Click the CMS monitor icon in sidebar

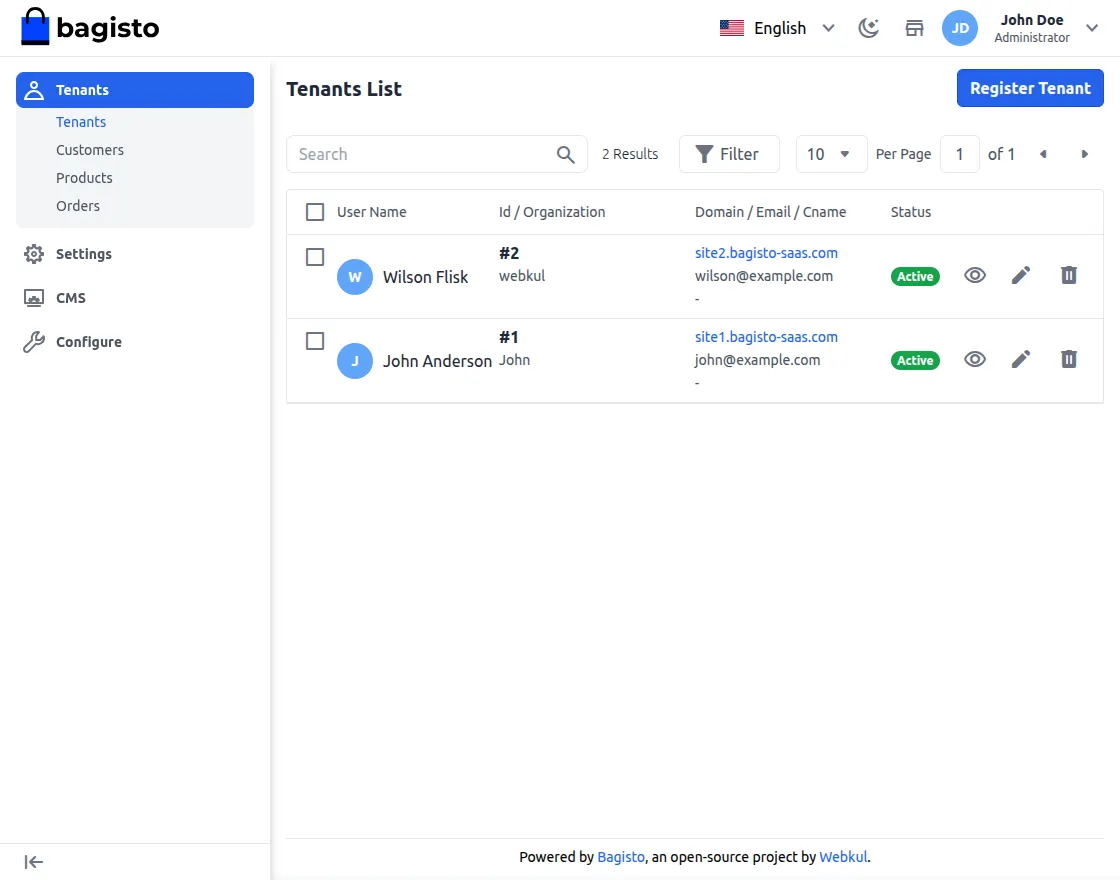tap(34, 298)
